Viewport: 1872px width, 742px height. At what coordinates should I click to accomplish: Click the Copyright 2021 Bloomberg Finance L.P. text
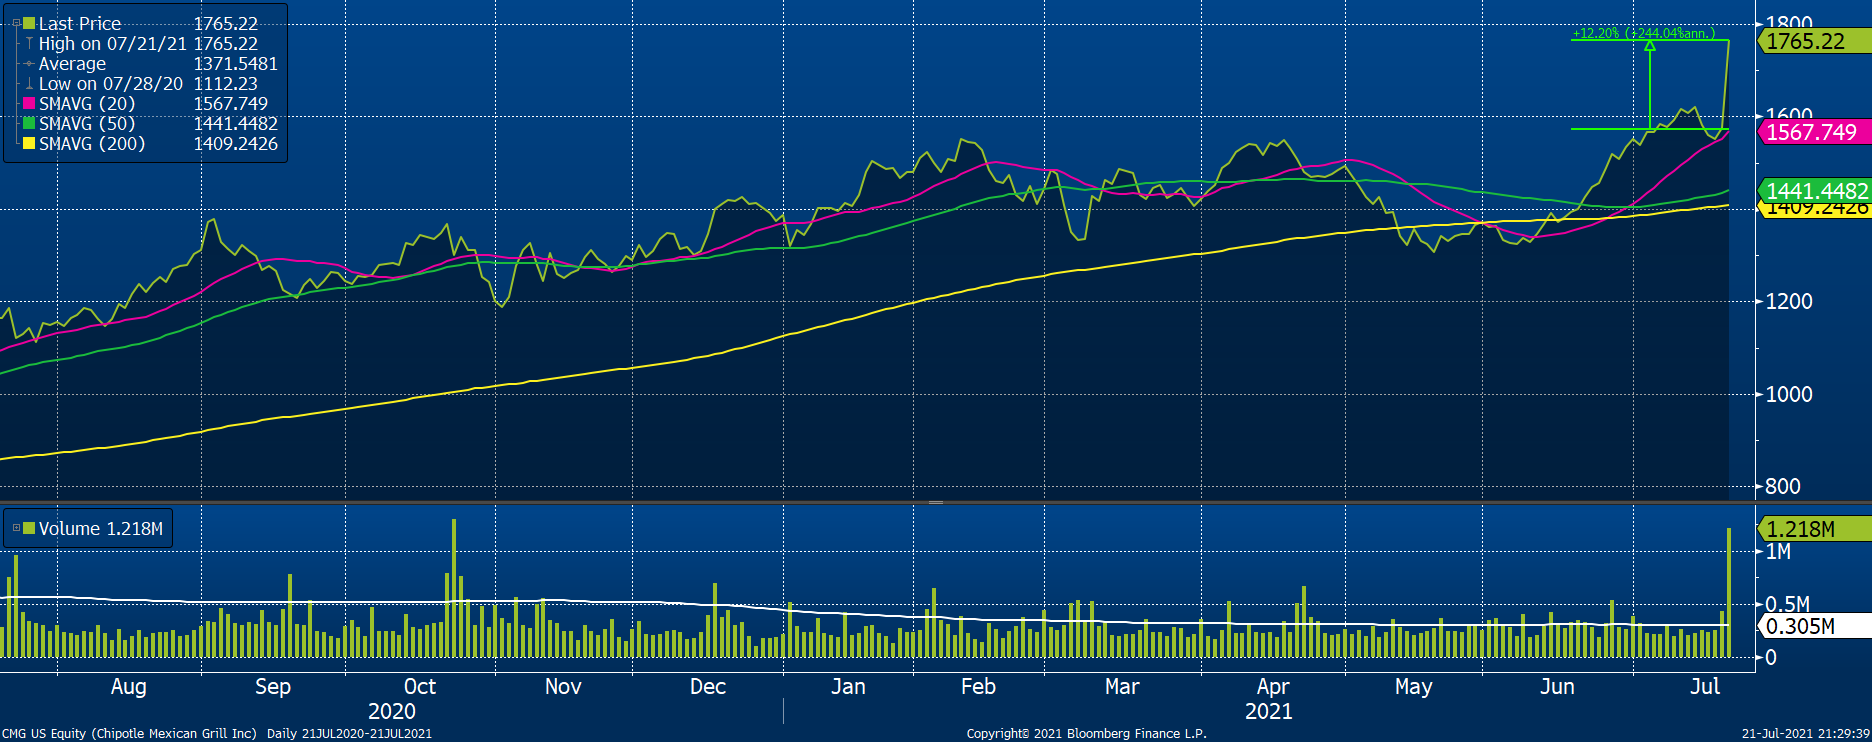1086,733
